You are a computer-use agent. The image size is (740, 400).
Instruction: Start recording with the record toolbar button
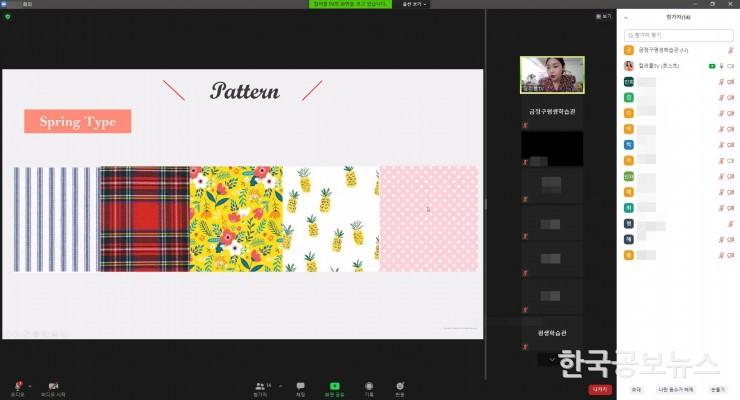coord(369,389)
